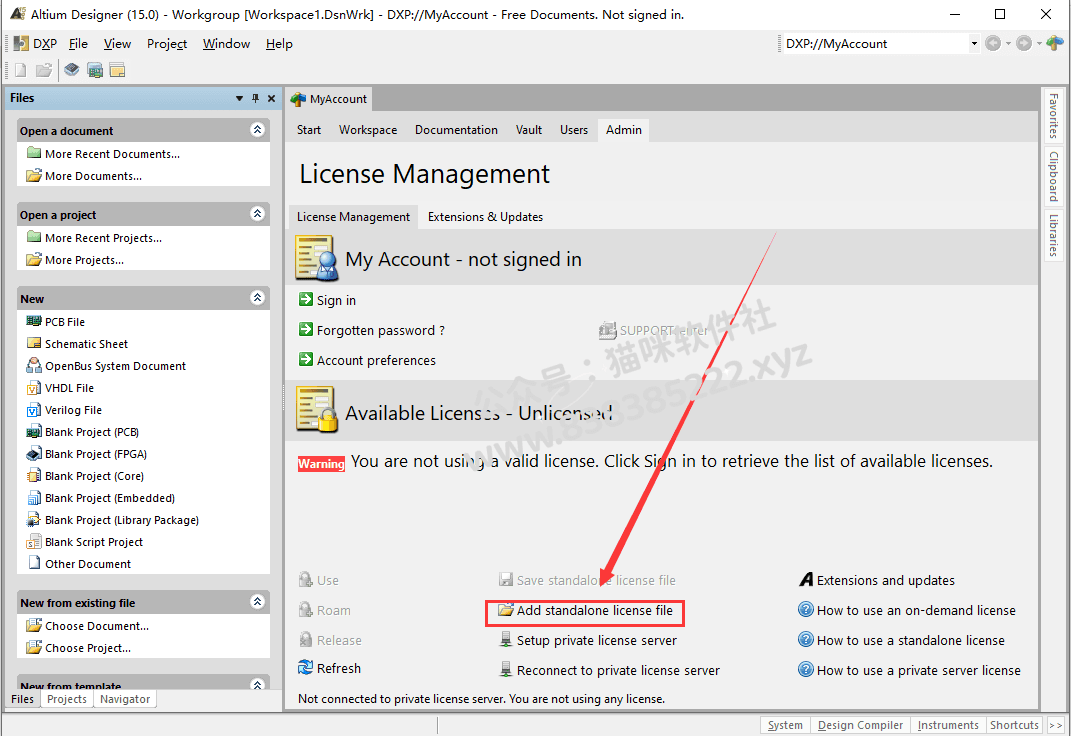Click the Design Compiler status bar button

860,725
